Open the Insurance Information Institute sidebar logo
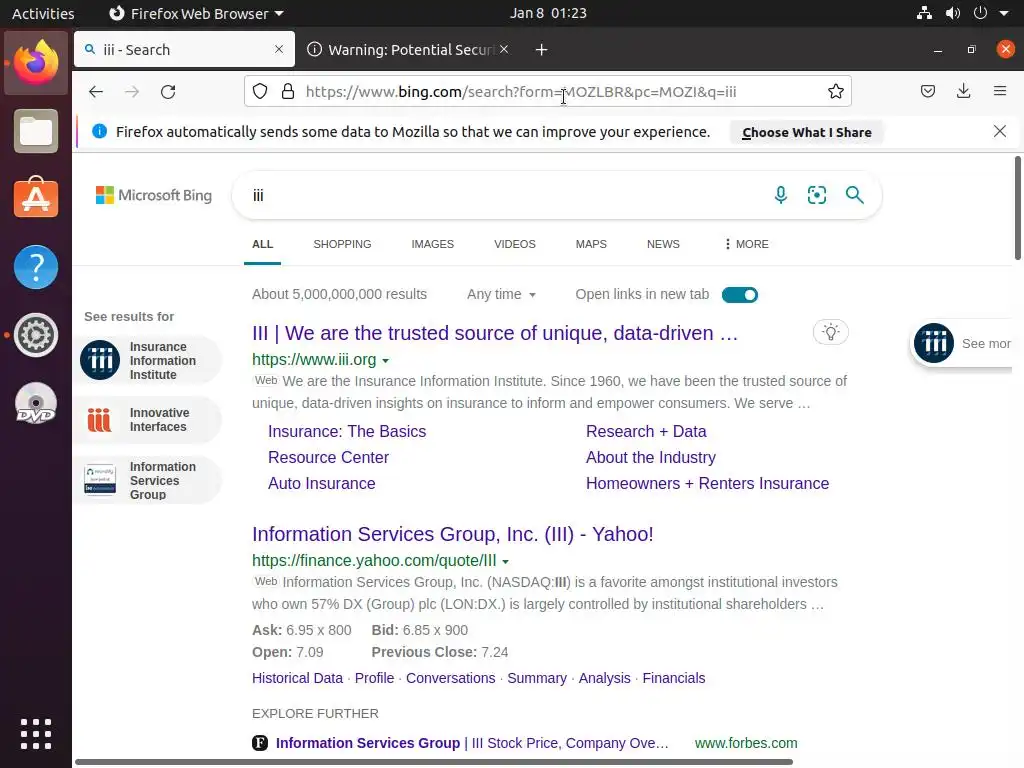 [100, 360]
